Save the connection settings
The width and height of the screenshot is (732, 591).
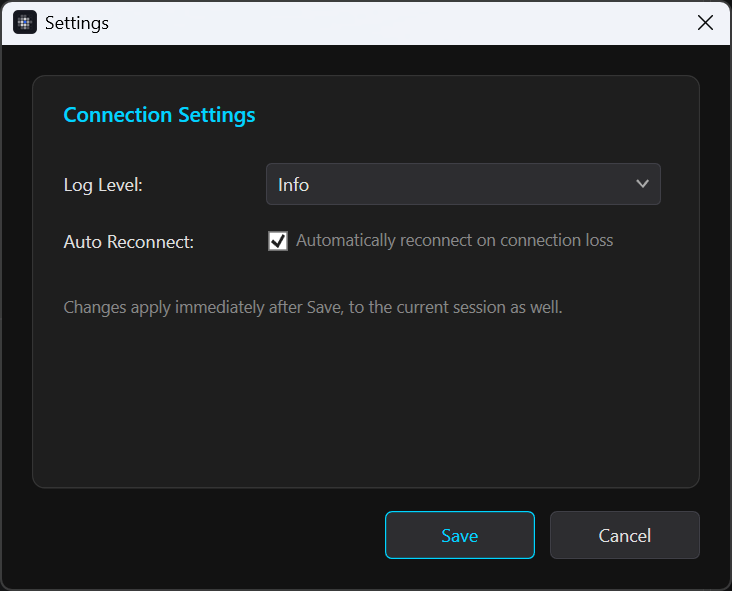(460, 535)
